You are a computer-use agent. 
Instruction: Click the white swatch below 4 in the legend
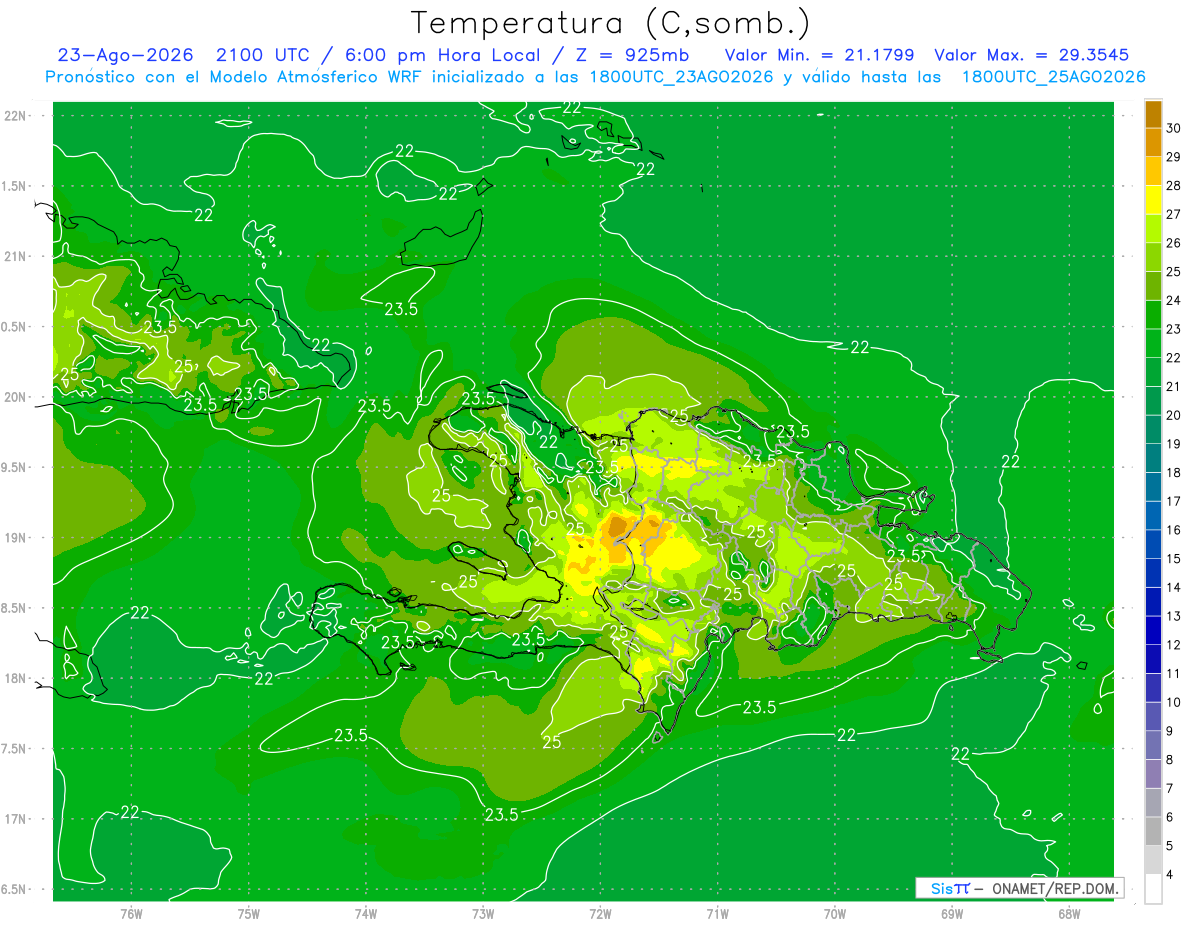coord(1153,889)
